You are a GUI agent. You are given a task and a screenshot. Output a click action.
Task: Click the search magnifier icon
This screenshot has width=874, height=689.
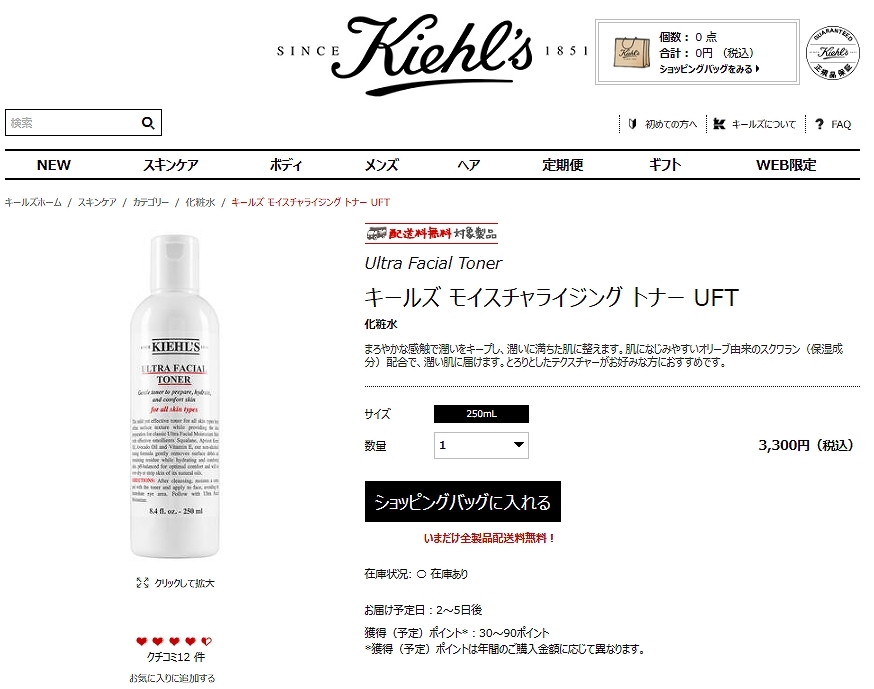pyautogui.click(x=148, y=123)
